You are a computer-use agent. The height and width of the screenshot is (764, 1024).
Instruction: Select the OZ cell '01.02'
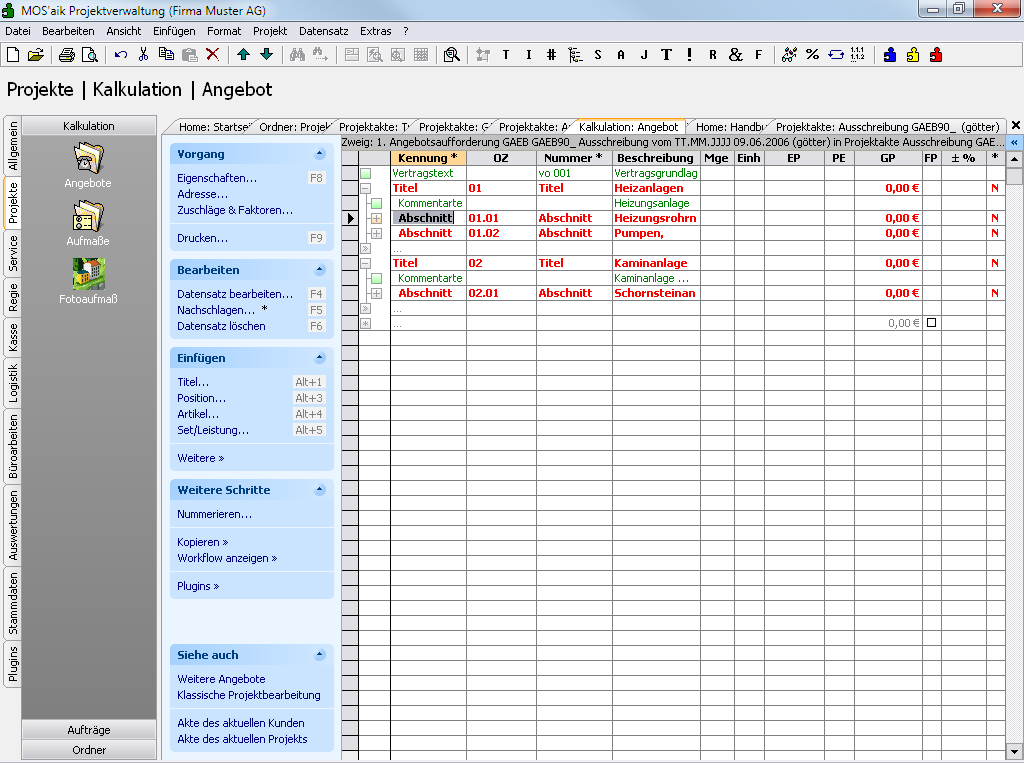[x=501, y=233]
